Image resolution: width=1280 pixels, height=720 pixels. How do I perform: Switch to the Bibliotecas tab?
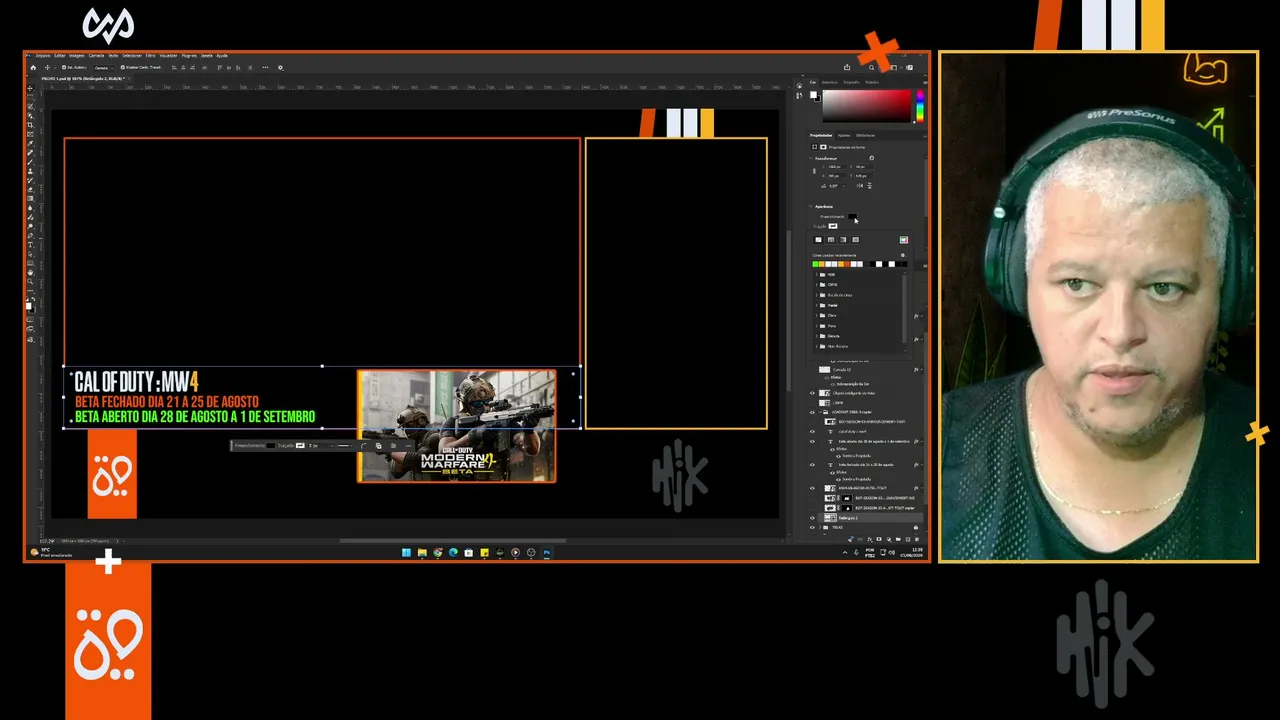pyautogui.click(x=865, y=135)
